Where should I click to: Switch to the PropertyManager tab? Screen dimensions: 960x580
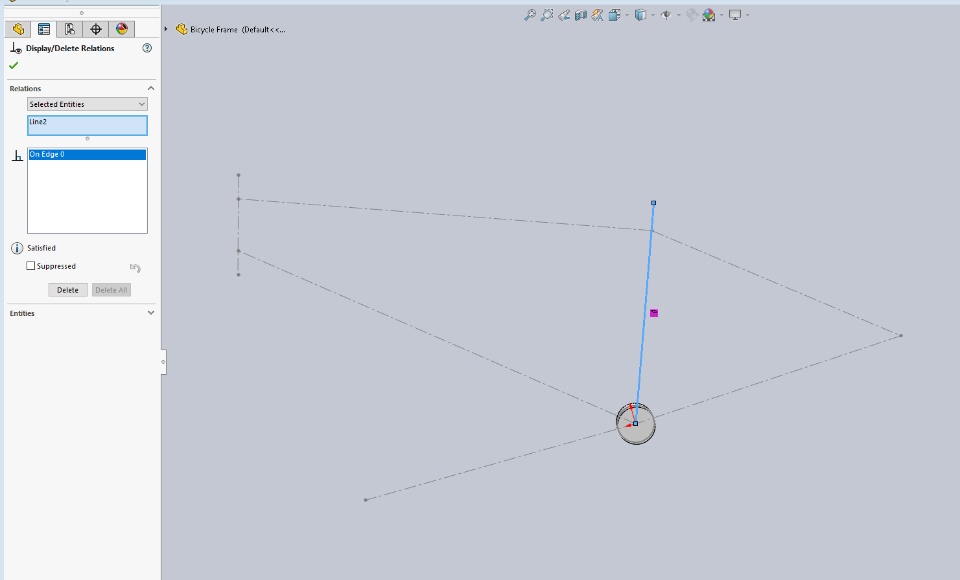click(x=44, y=29)
